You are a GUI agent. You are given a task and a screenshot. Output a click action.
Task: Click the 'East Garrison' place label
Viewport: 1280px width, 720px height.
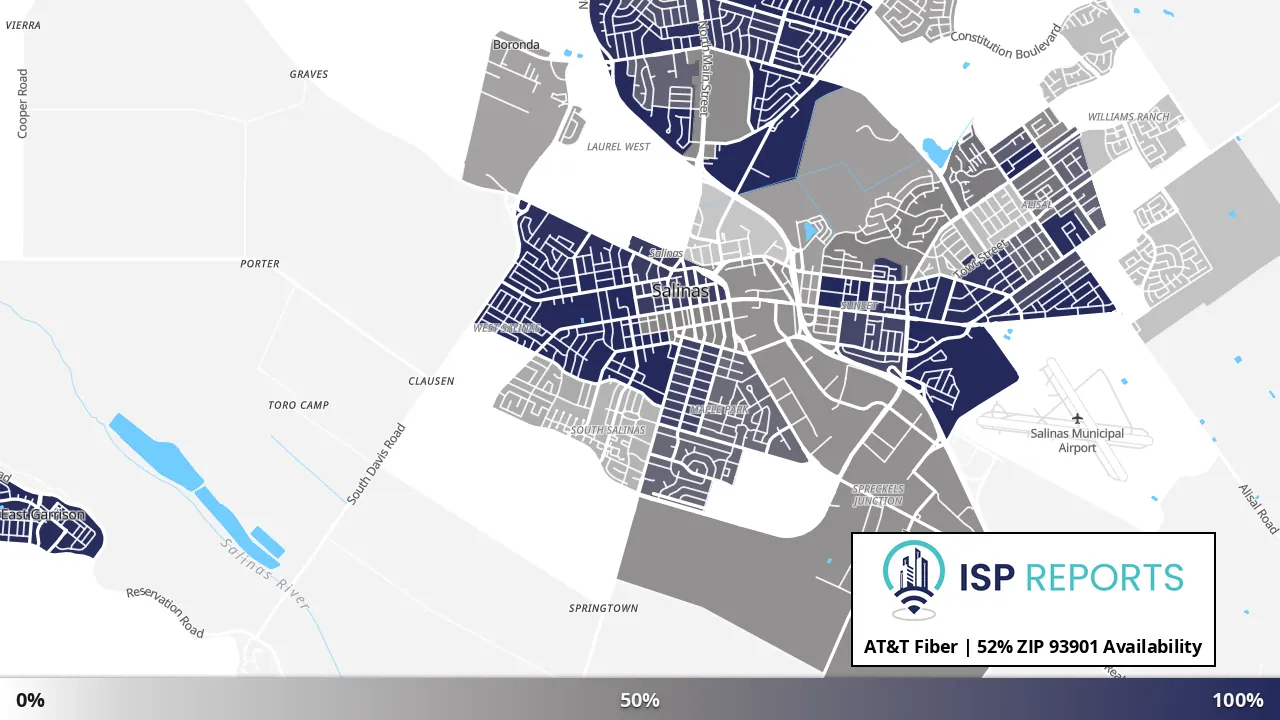(x=43, y=515)
